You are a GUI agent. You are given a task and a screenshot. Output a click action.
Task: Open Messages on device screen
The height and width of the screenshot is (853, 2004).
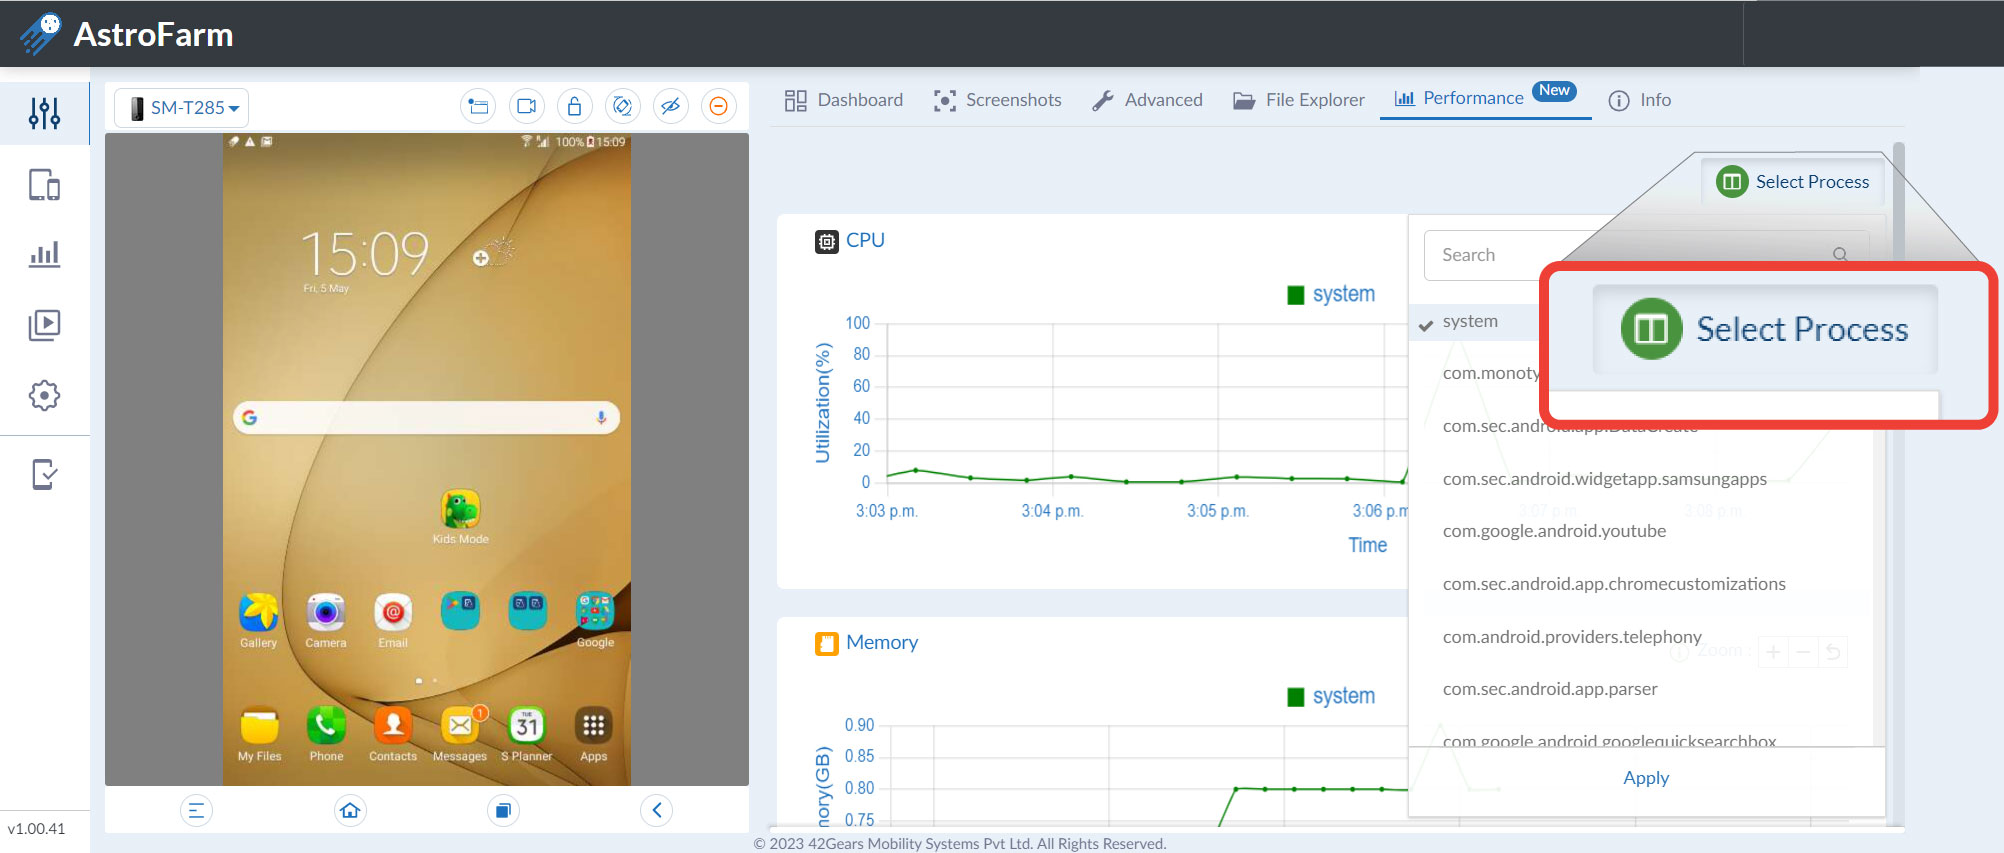tap(460, 734)
